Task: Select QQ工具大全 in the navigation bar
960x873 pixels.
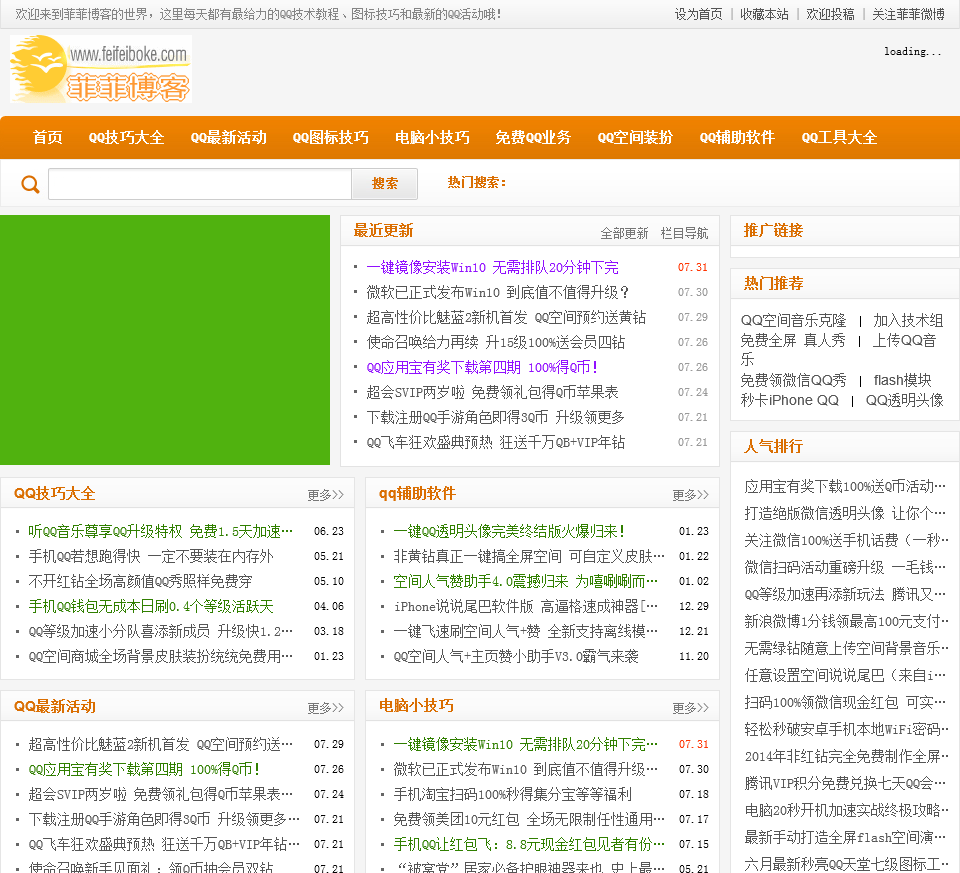Action: click(839, 138)
